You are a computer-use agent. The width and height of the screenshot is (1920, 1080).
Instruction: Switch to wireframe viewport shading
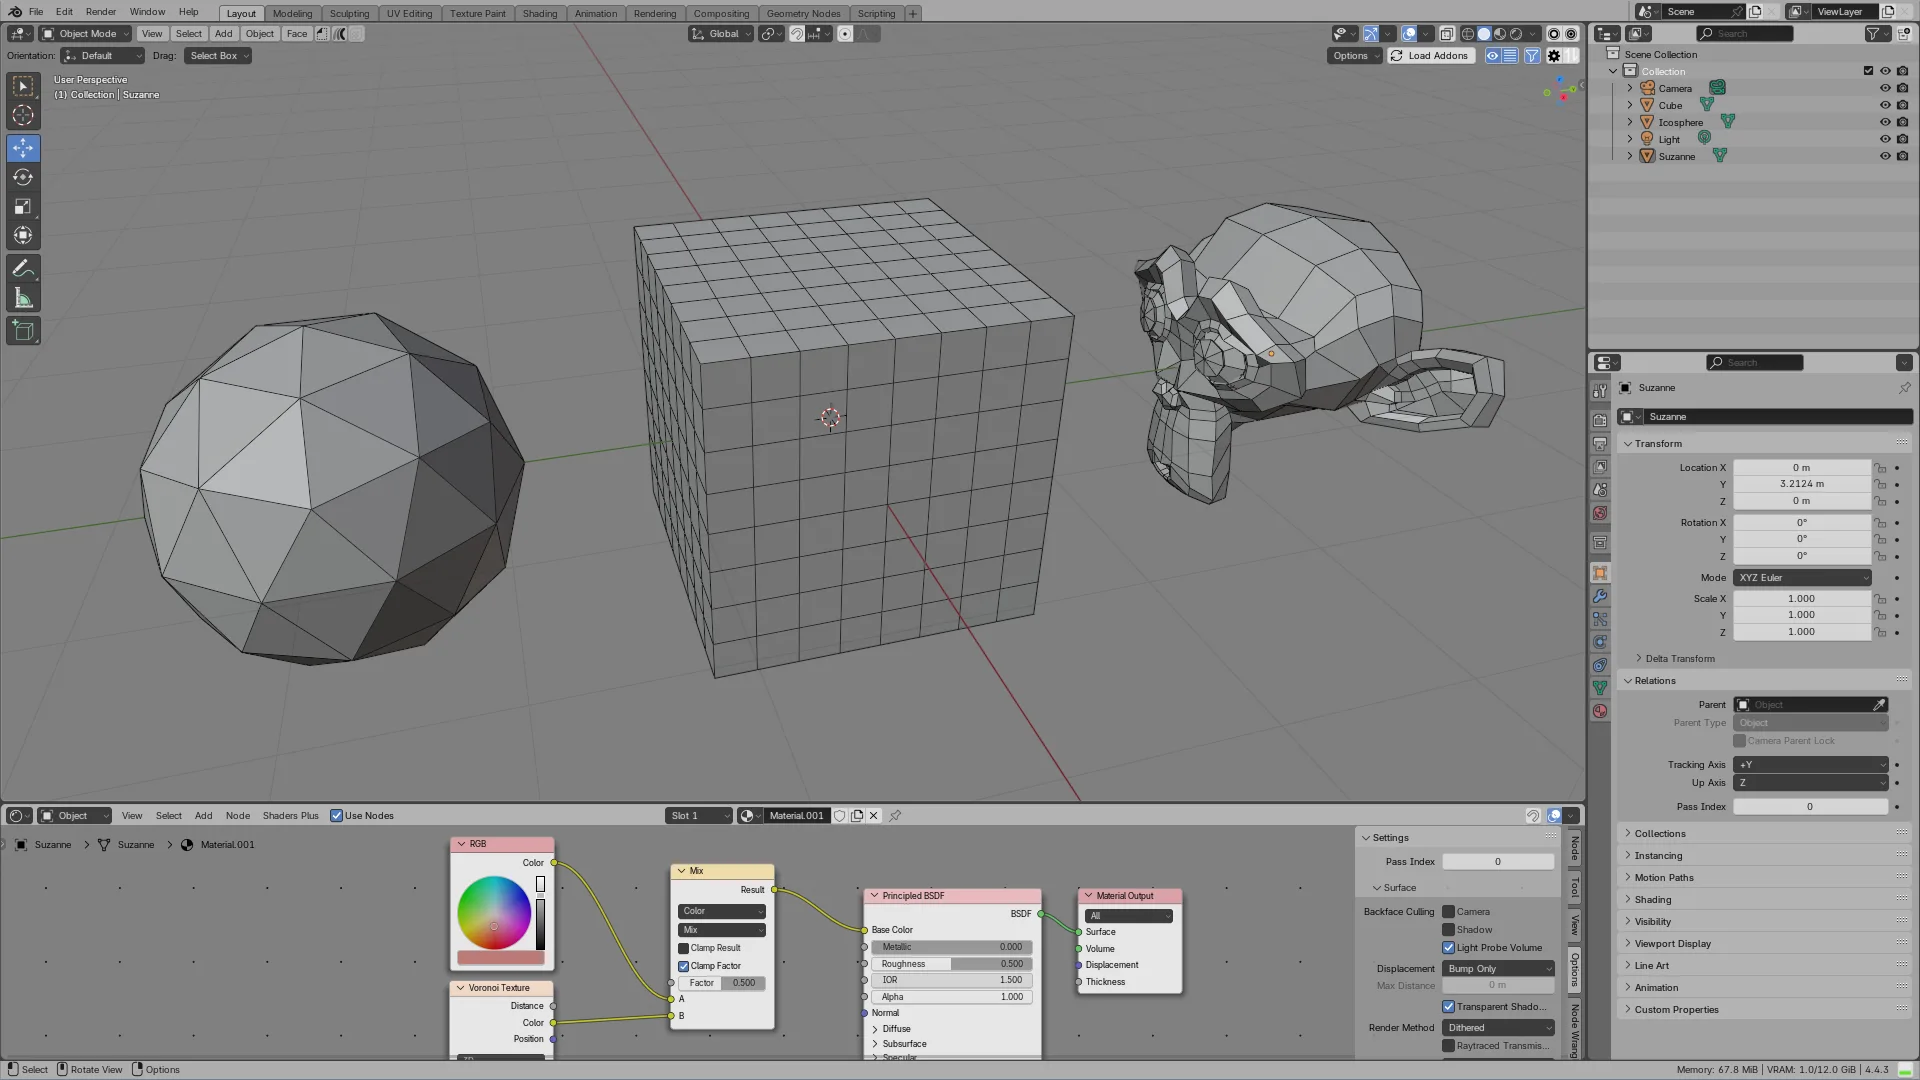pos(1468,34)
